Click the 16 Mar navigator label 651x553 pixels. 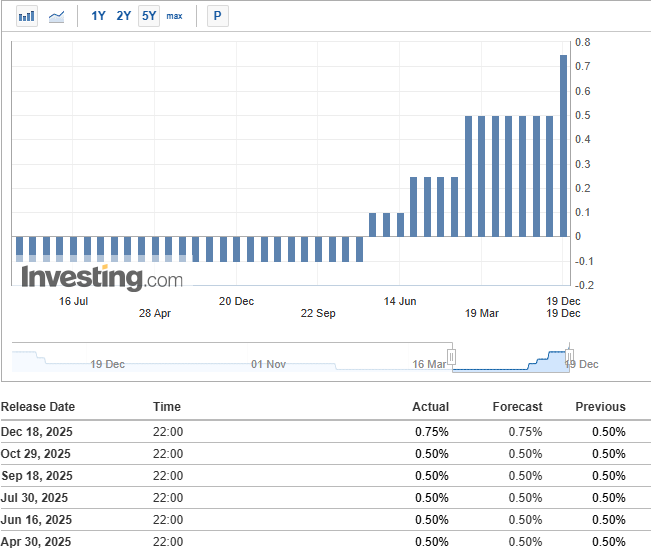click(x=429, y=365)
